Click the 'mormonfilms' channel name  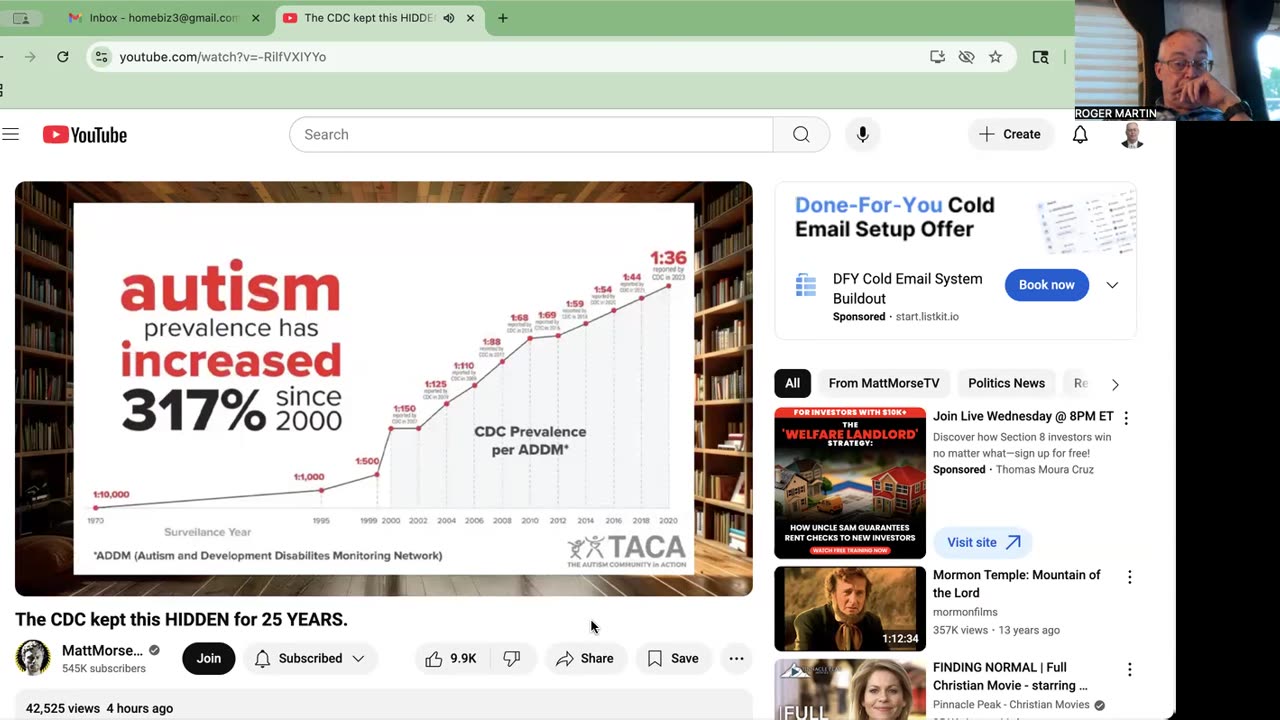pyautogui.click(x=963, y=612)
